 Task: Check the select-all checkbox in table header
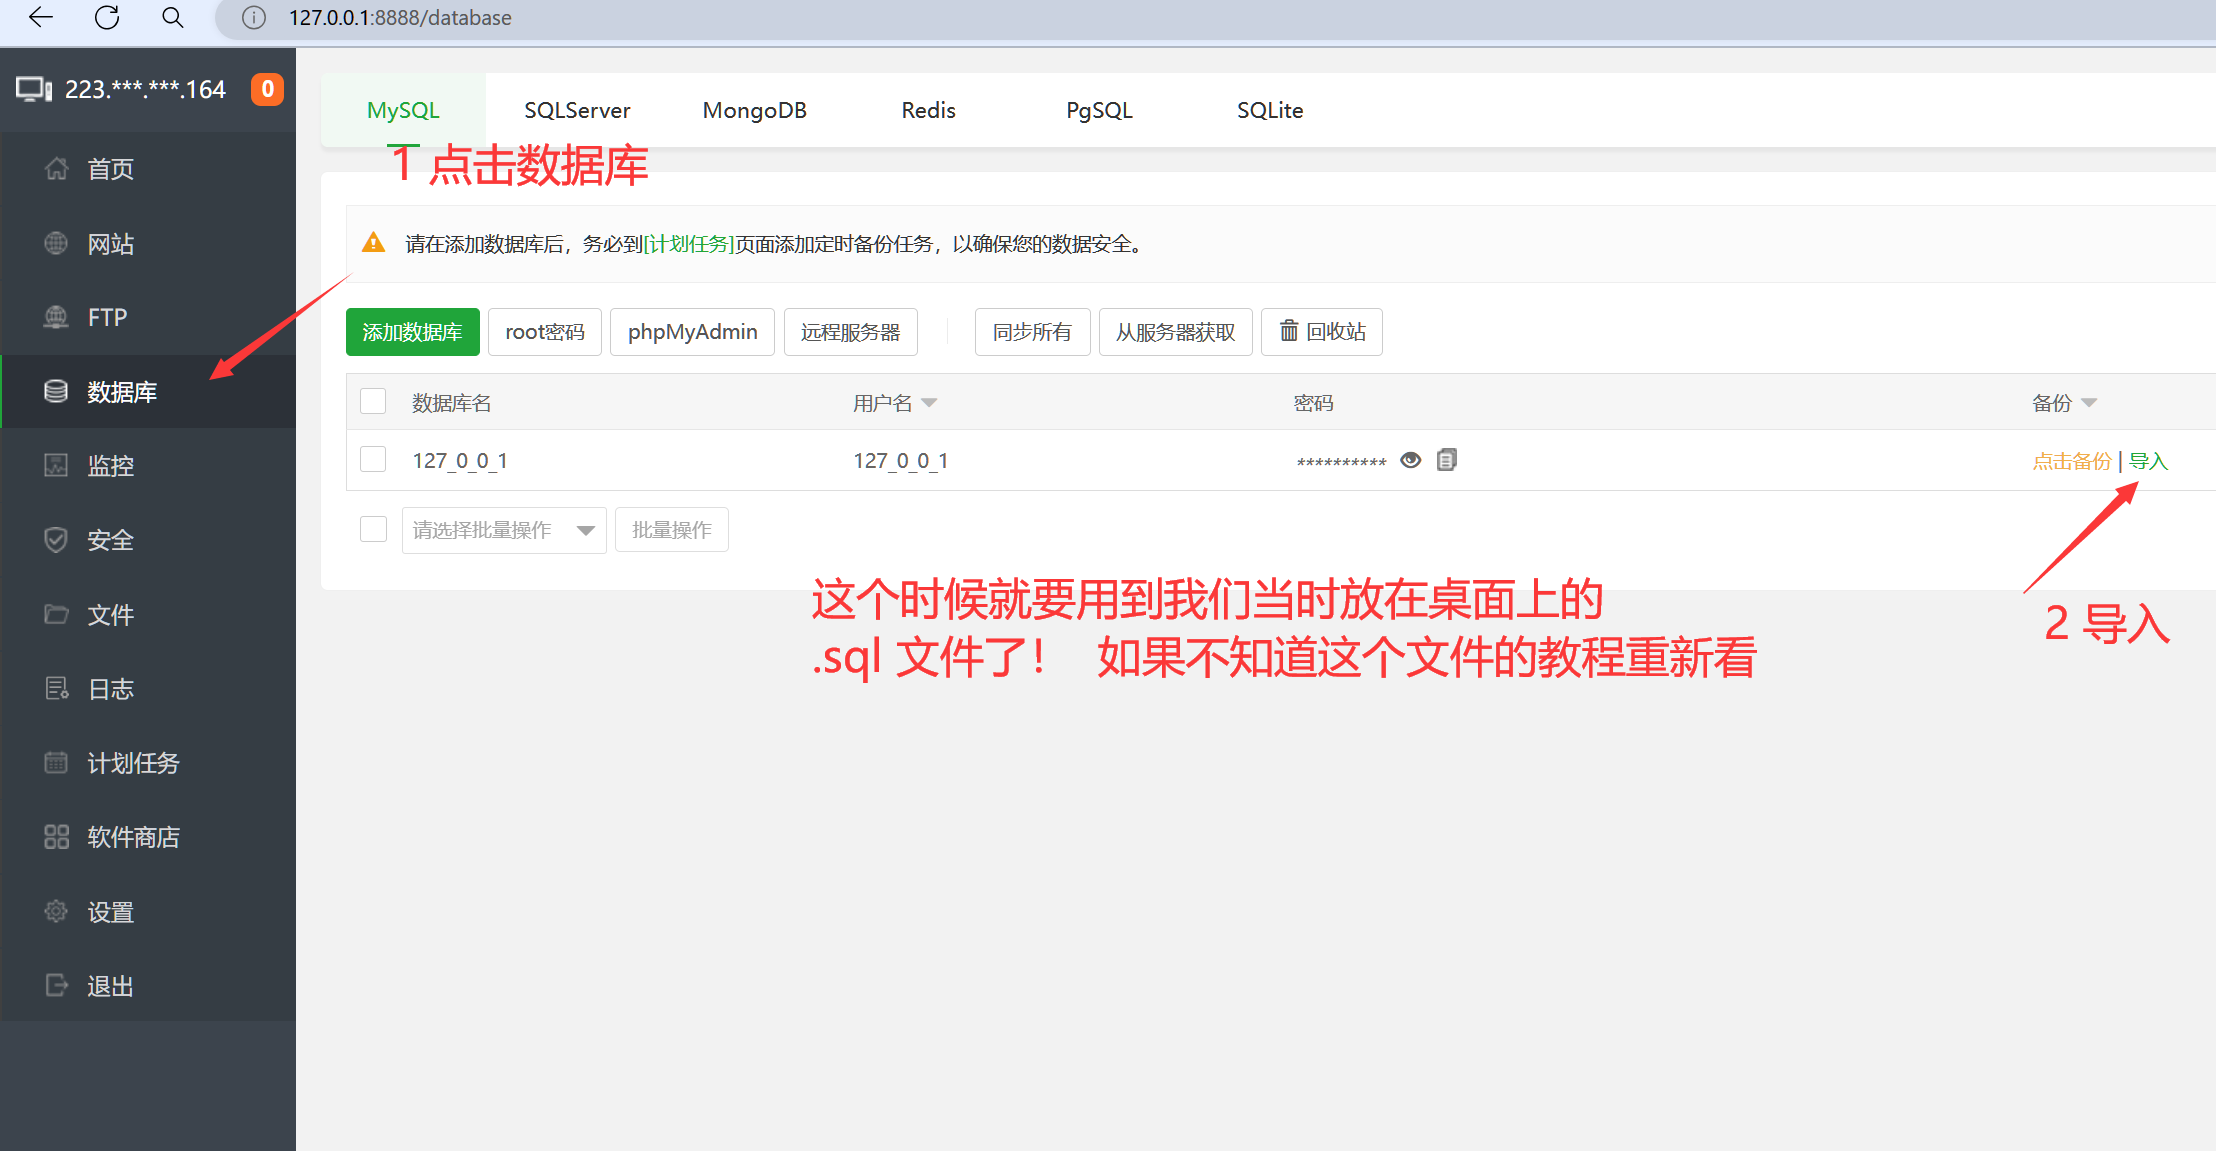[x=372, y=400]
